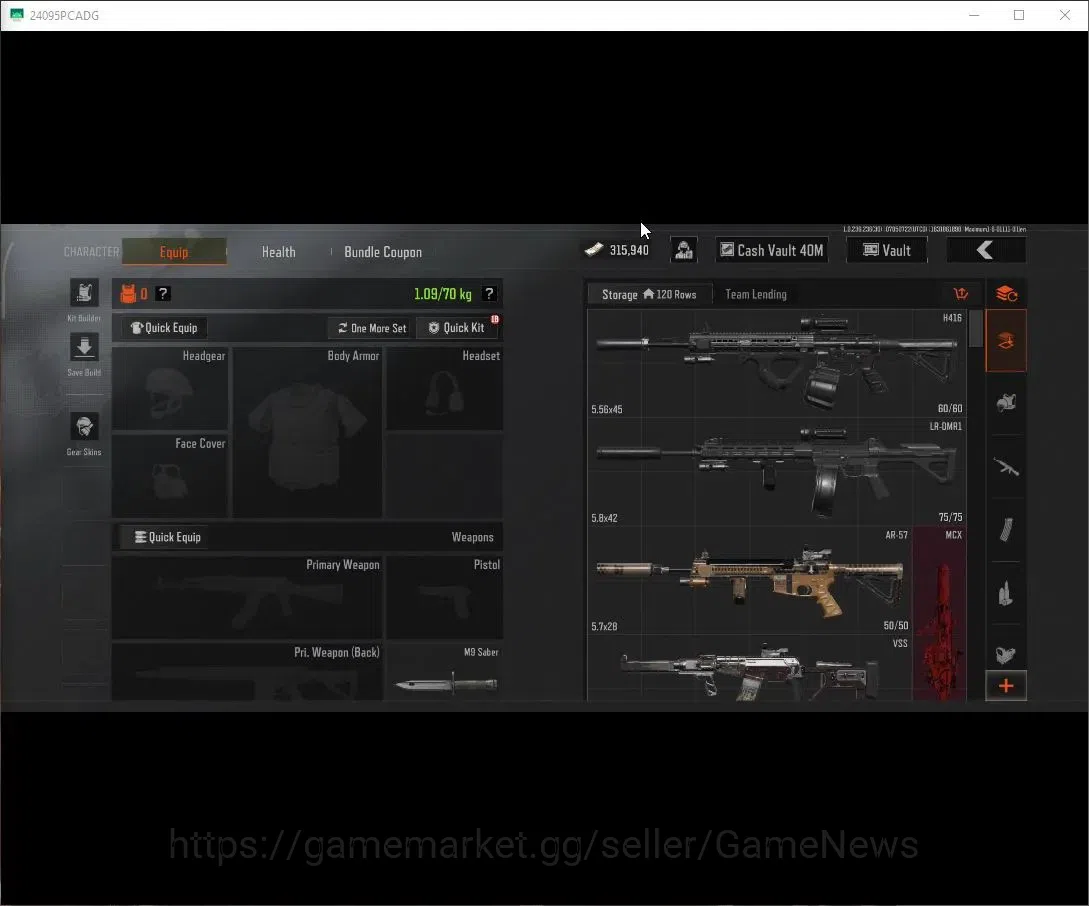Select the rifle category icon in sidebar
The image size is (1089, 906).
[x=1006, y=466]
